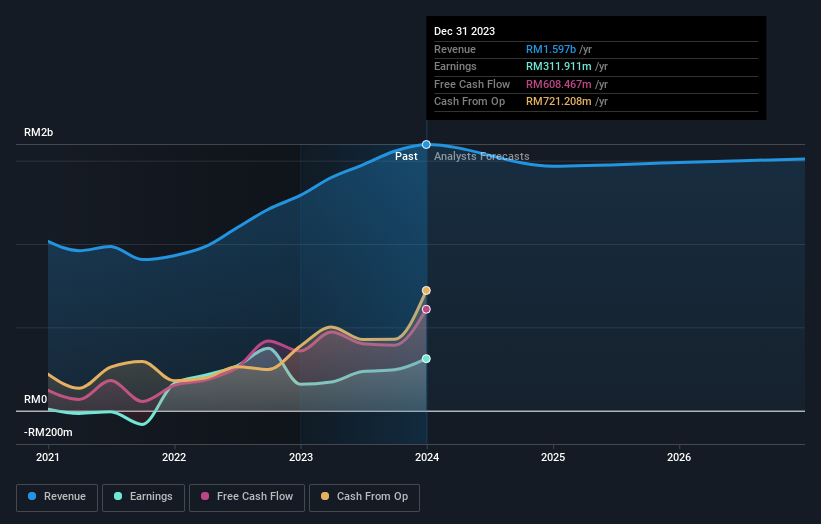
Task: Click the 2023 x-axis label
Action: tap(301, 457)
